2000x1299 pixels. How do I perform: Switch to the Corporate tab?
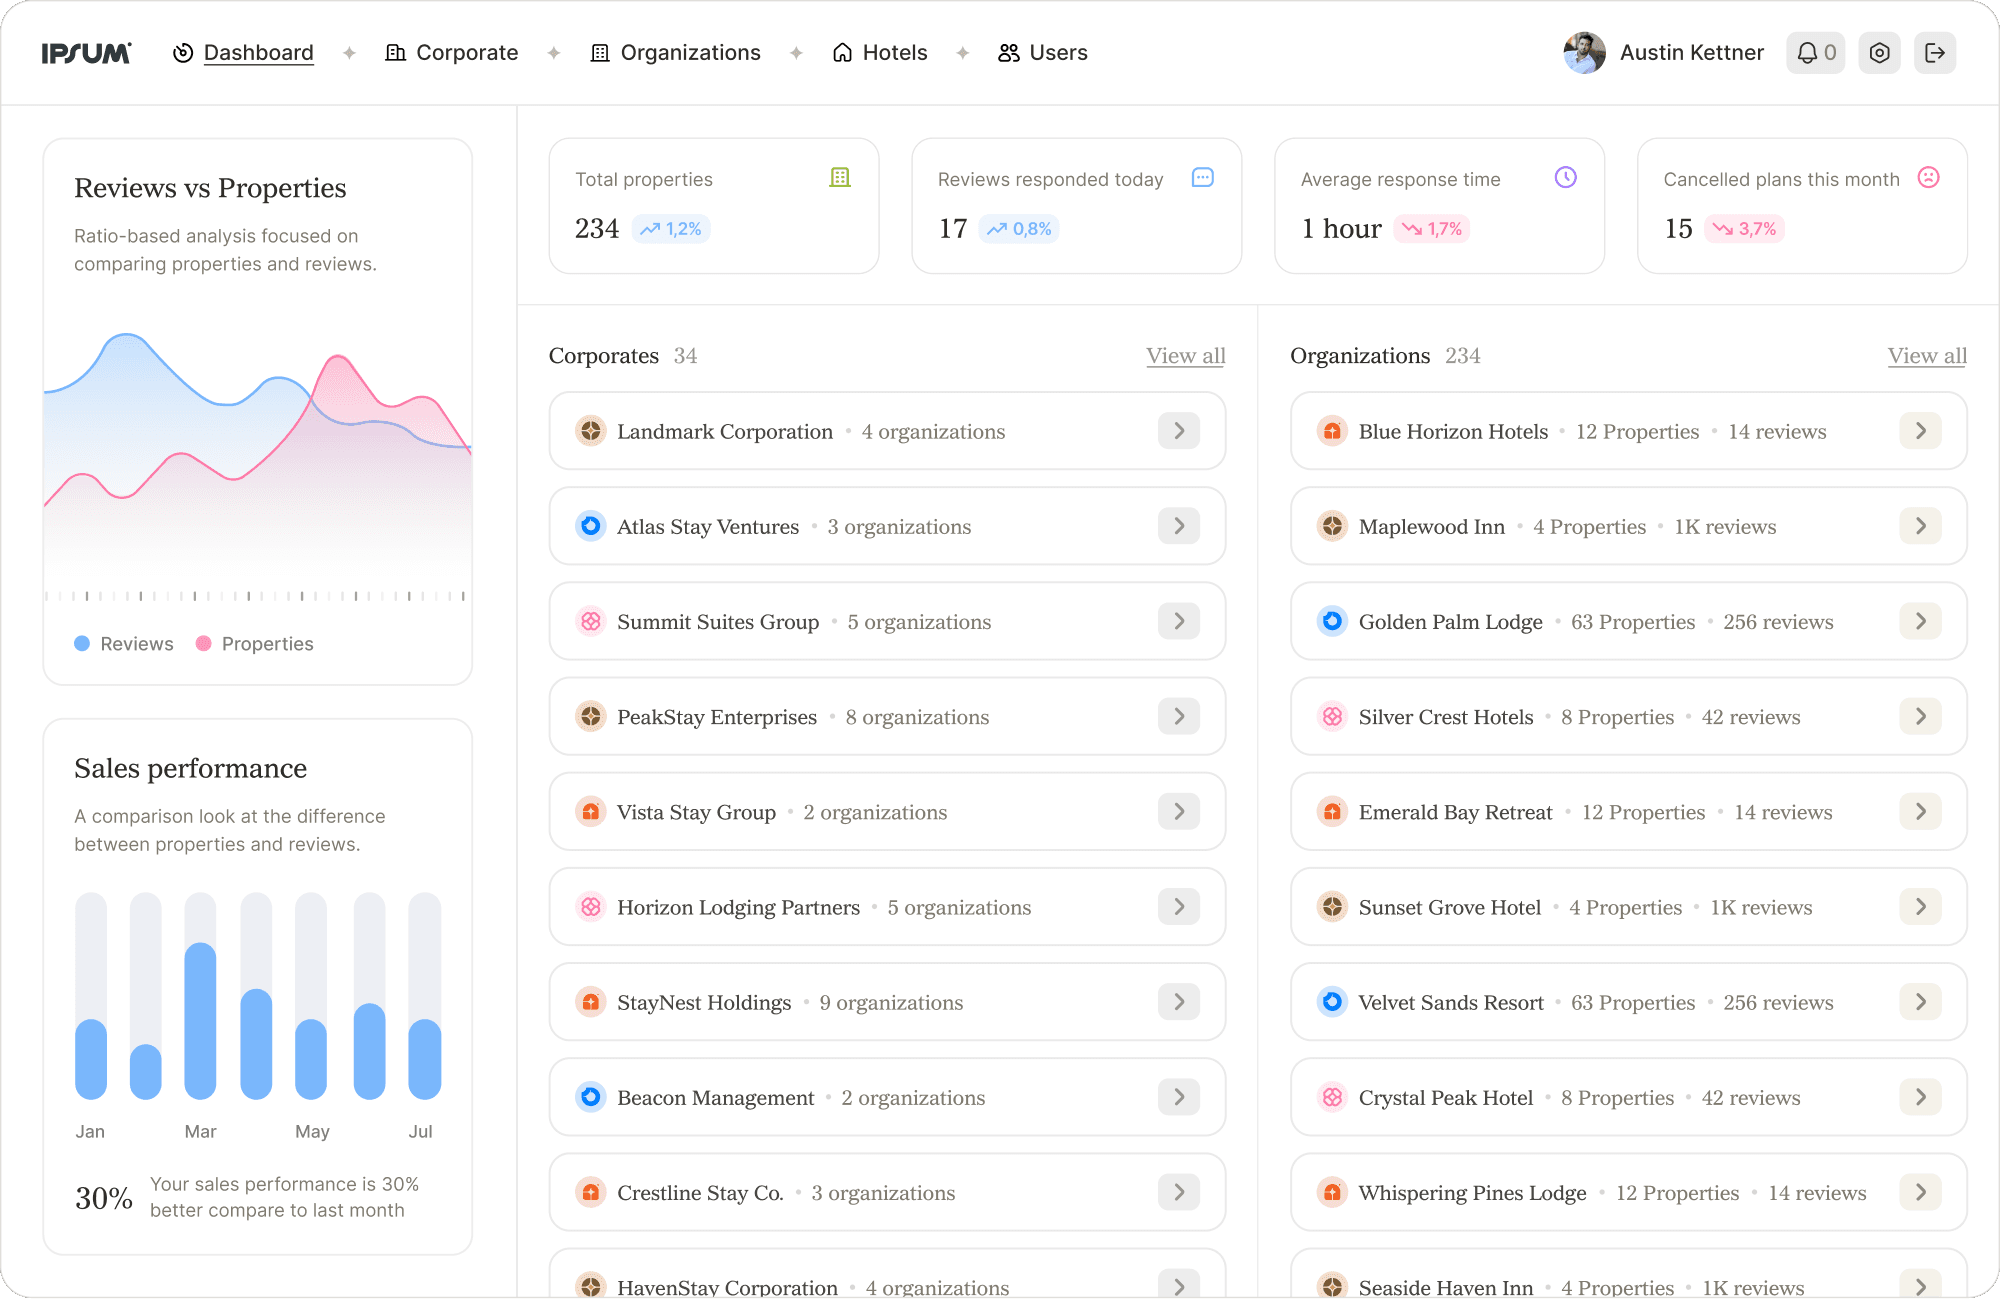pos(452,52)
